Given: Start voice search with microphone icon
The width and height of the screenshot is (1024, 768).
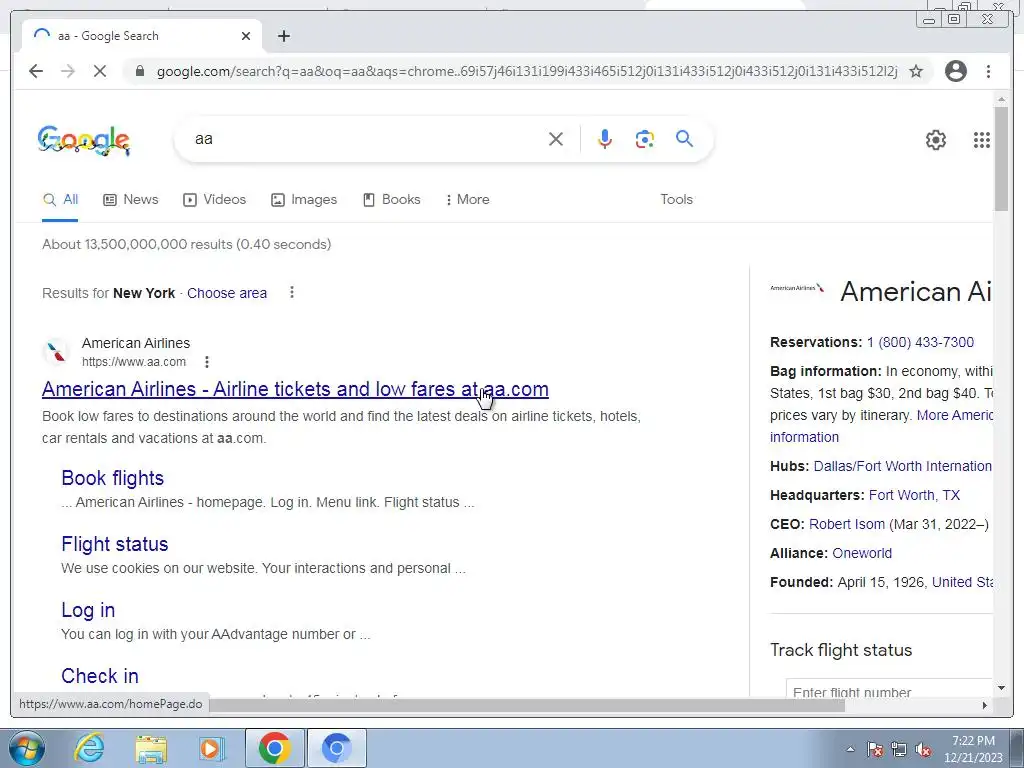Looking at the screenshot, I should pyautogui.click(x=605, y=139).
